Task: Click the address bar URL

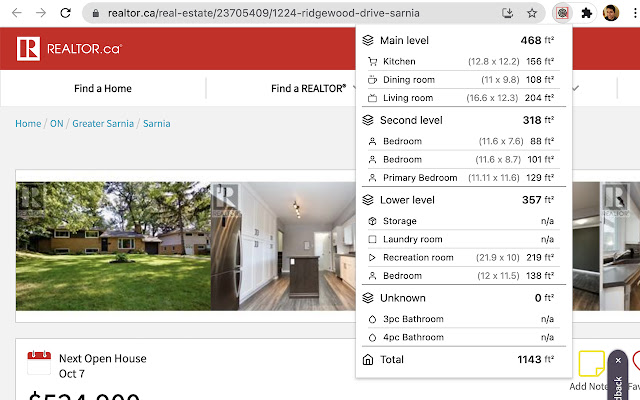Action: click(262, 14)
